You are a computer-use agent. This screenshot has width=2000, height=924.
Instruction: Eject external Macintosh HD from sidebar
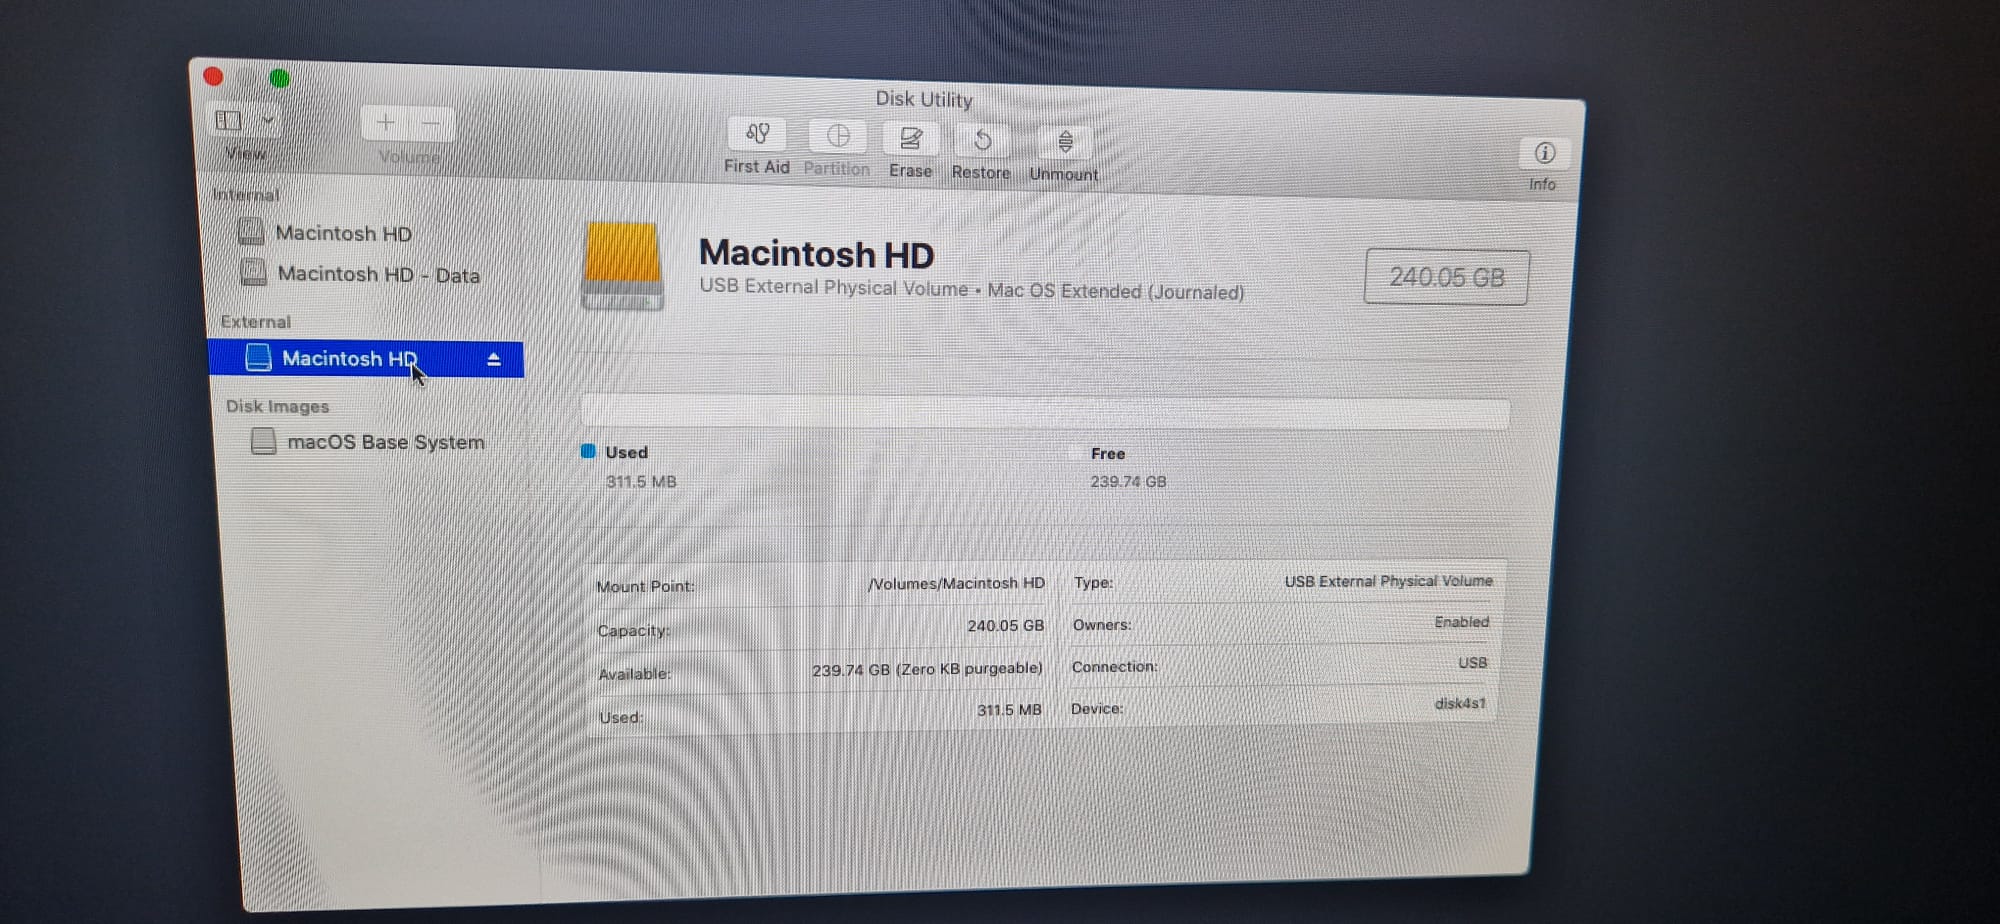tap(494, 360)
